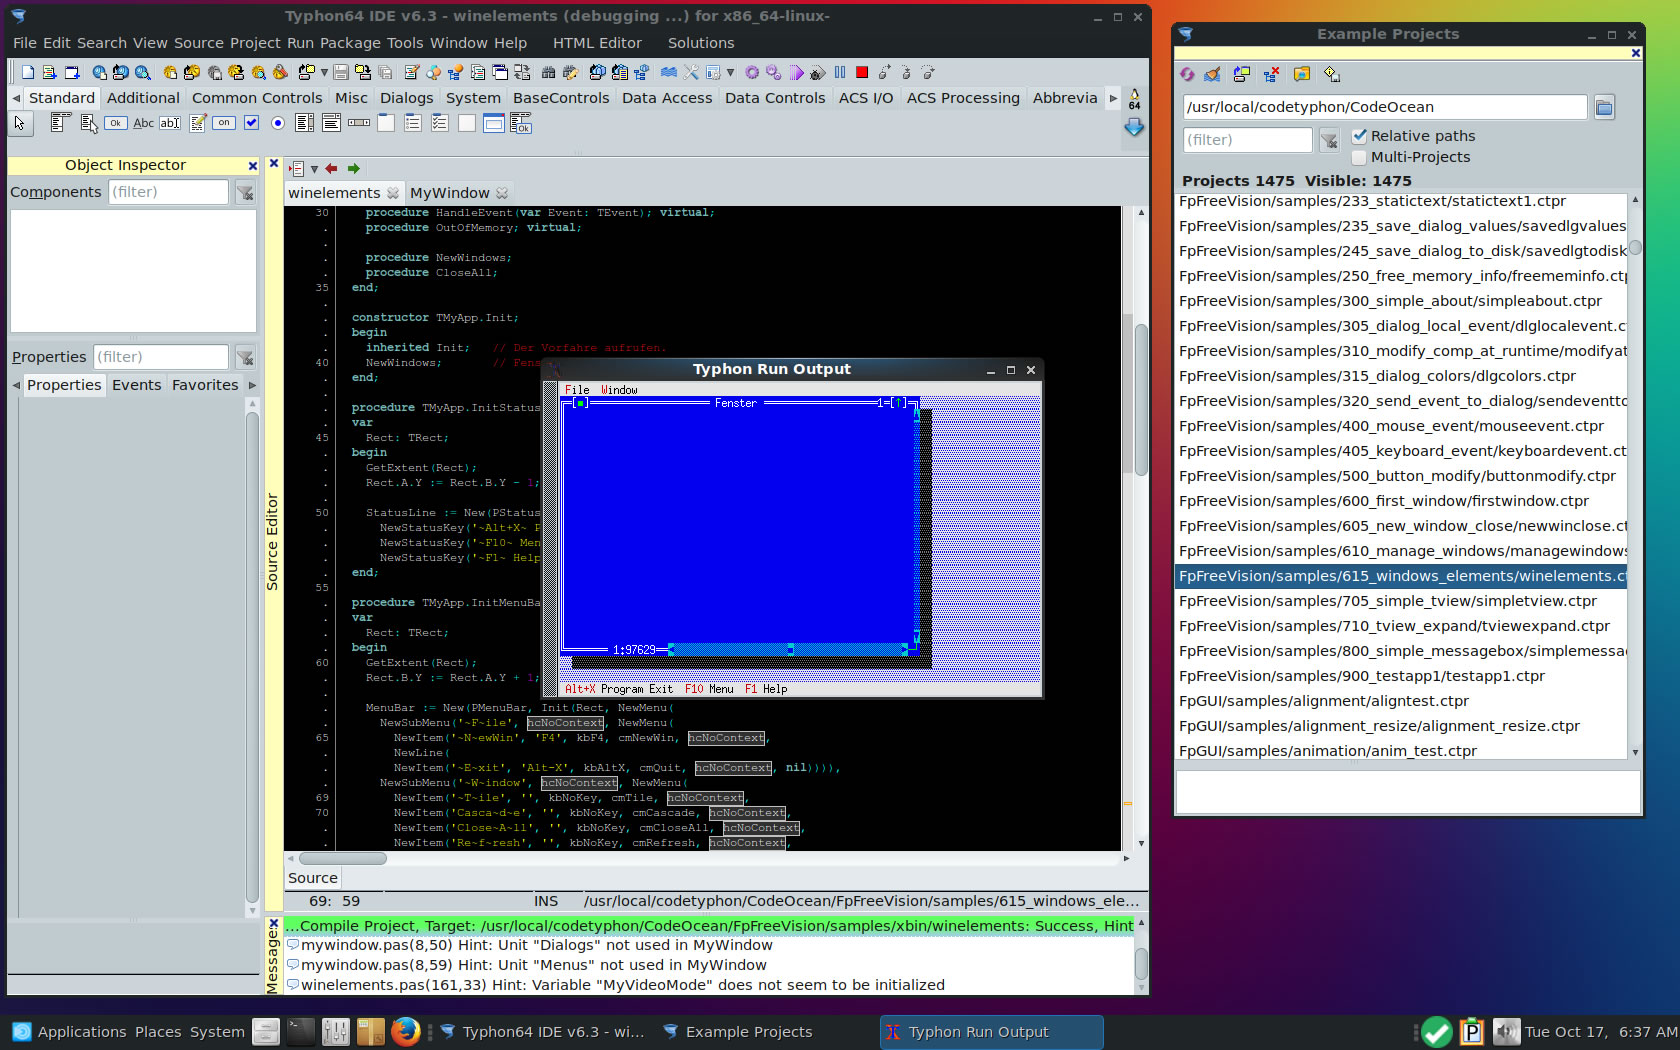
Task: Open dropdown arrow next to open-file toolbar icon
Action: click(324, 72)
